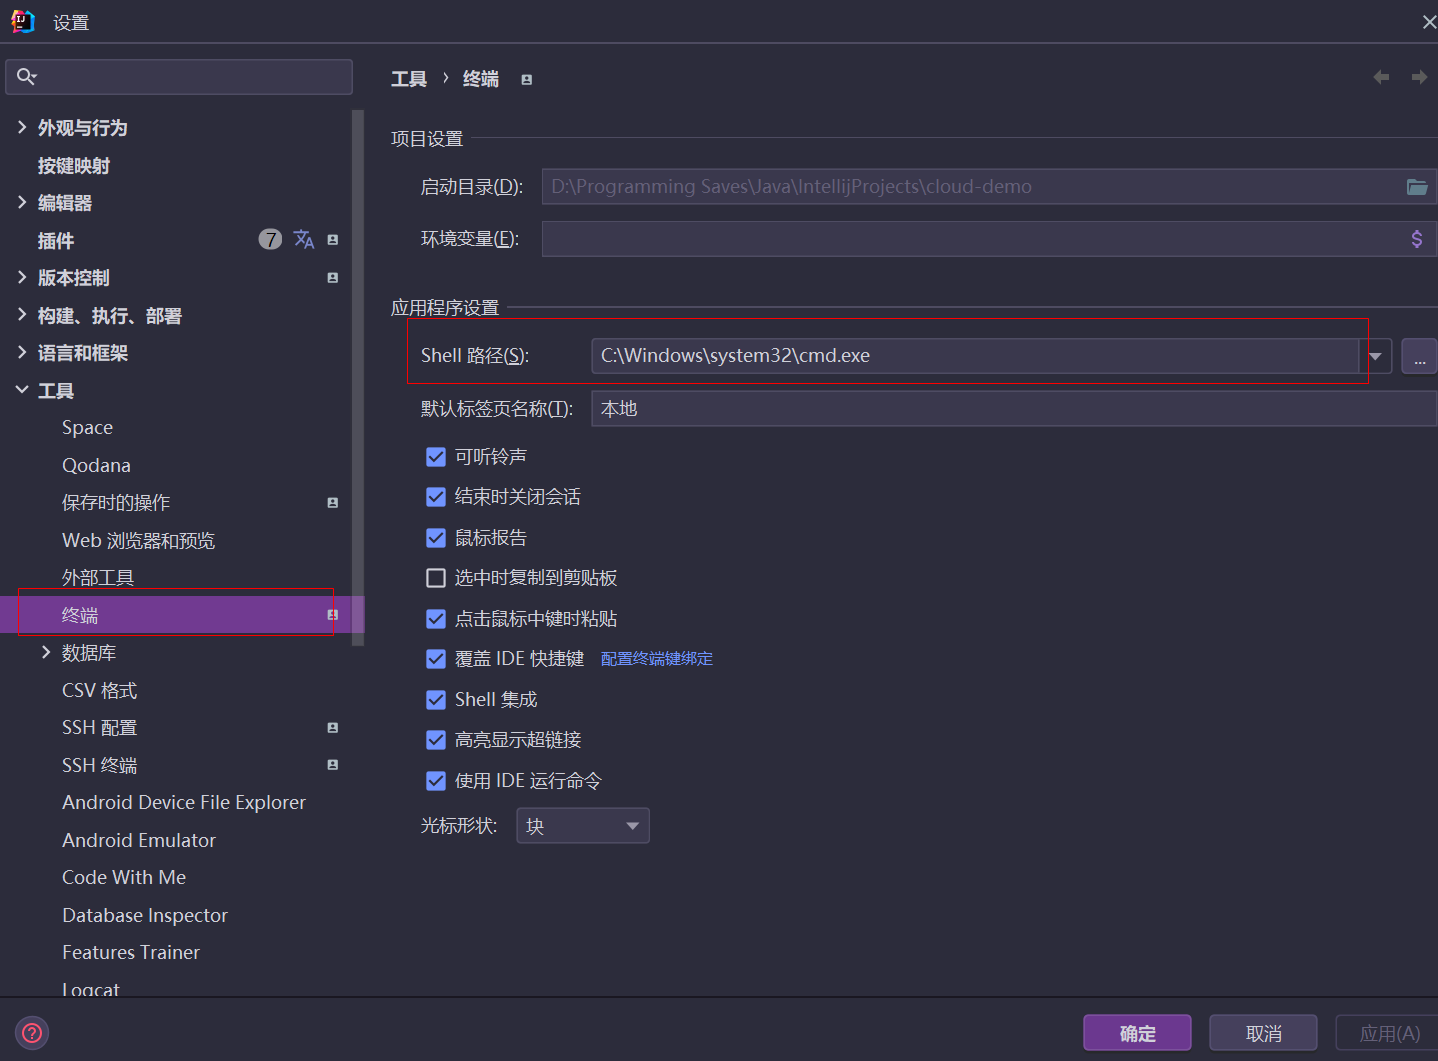Select 按键映射 in settings tree
The width and height of the screenshot is (1438, 1061).
pos(74,166)
